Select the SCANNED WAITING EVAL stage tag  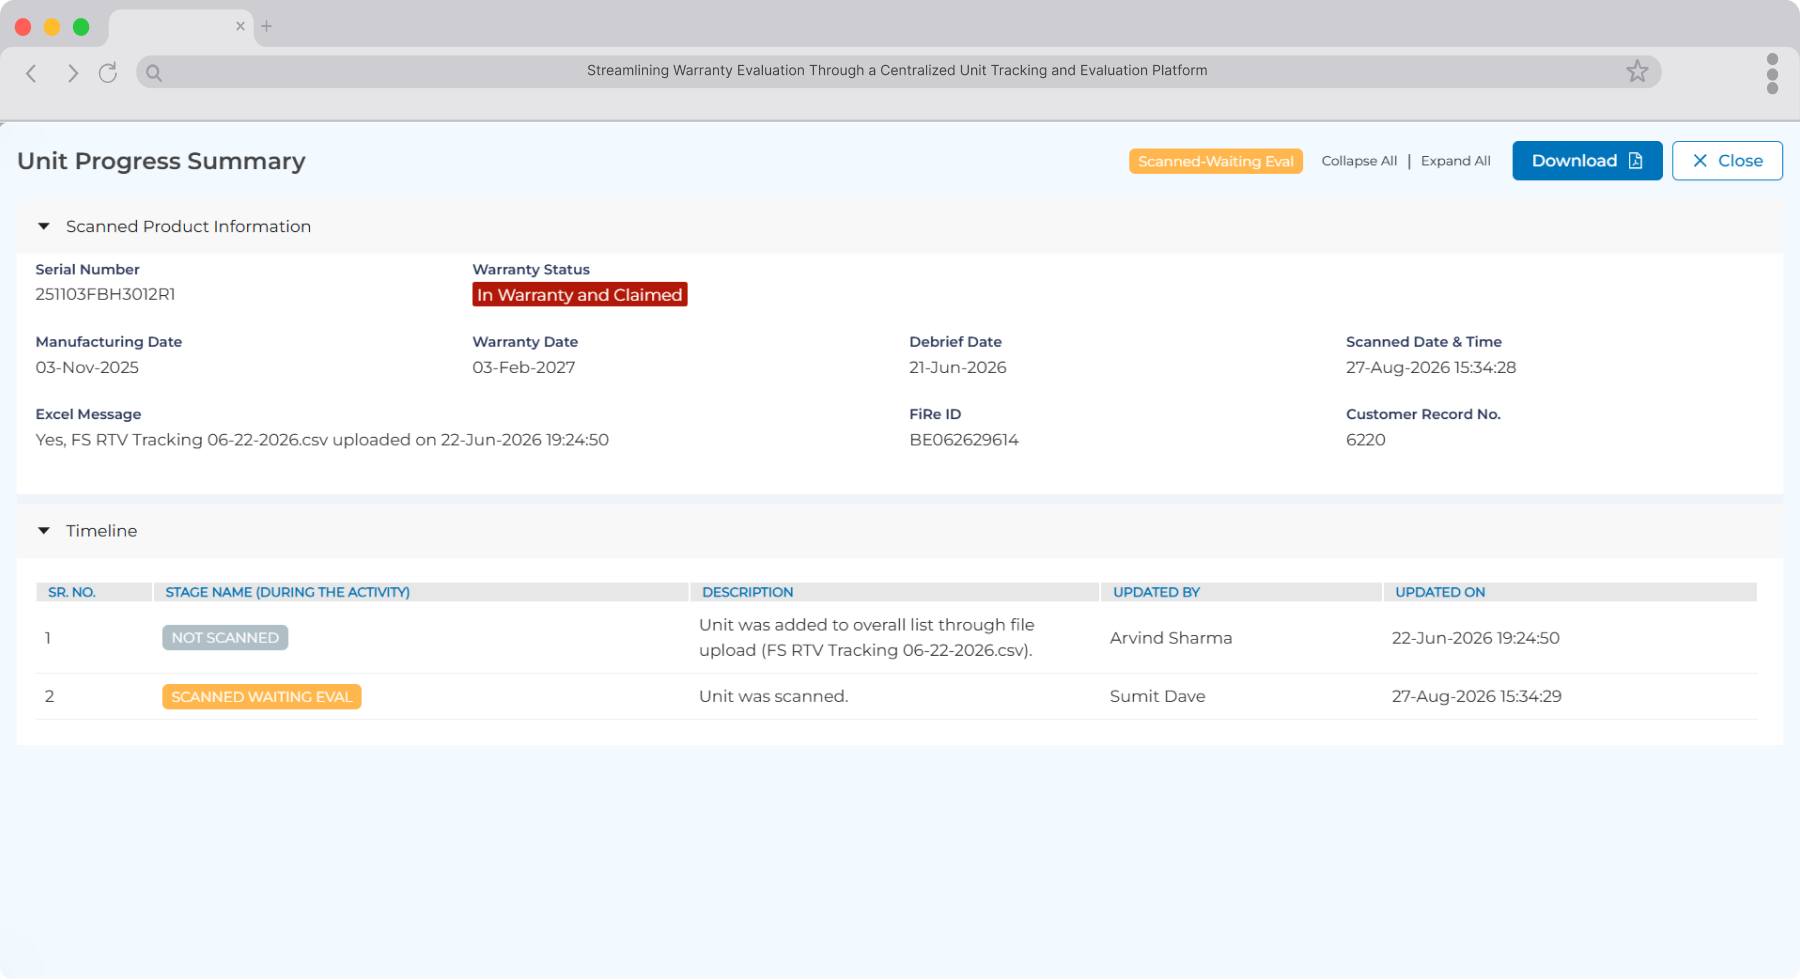click(262, 697)
